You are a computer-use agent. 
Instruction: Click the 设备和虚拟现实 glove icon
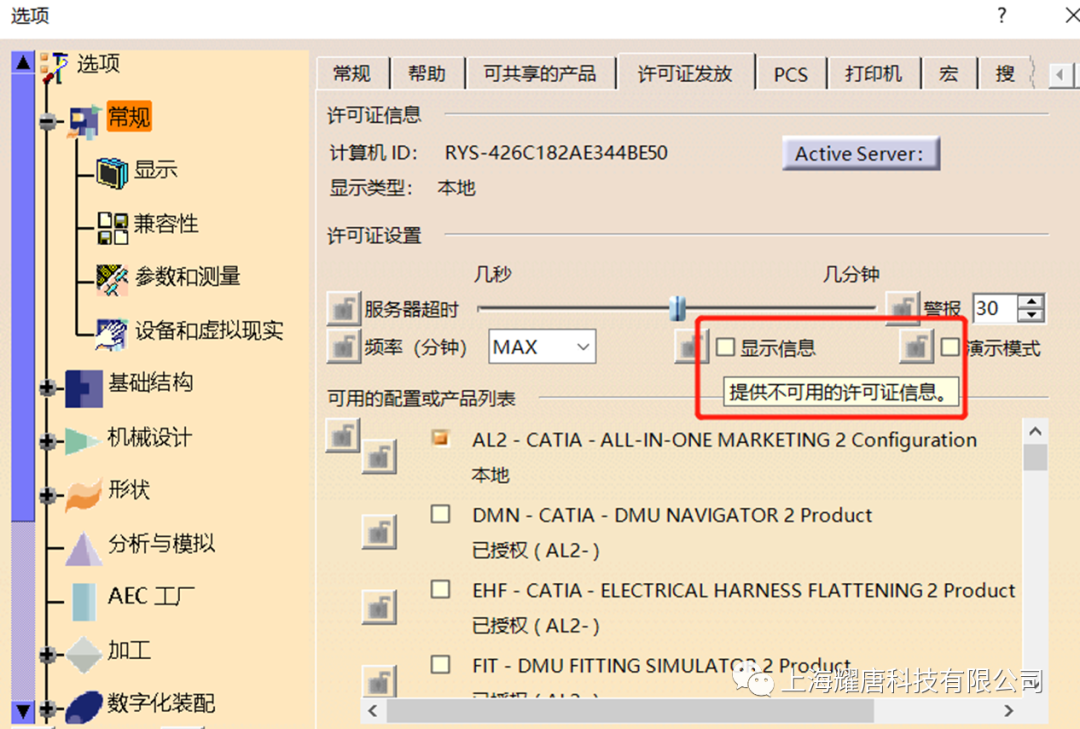(112, 333)
